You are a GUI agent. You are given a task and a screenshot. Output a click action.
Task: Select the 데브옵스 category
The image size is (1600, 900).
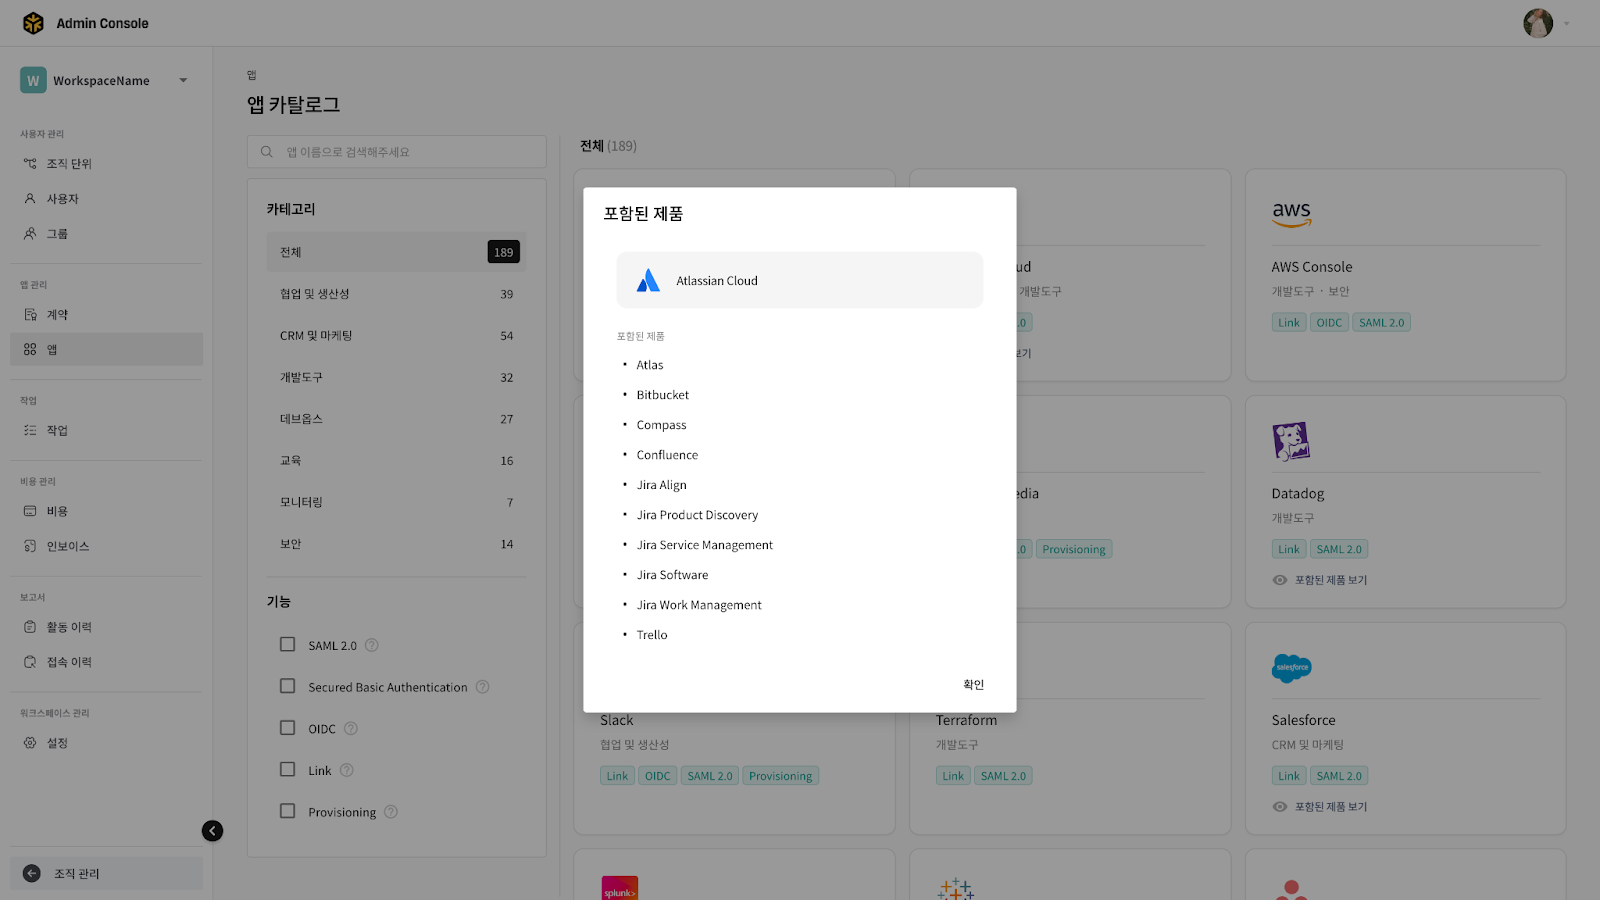click(x=396, y=419)
